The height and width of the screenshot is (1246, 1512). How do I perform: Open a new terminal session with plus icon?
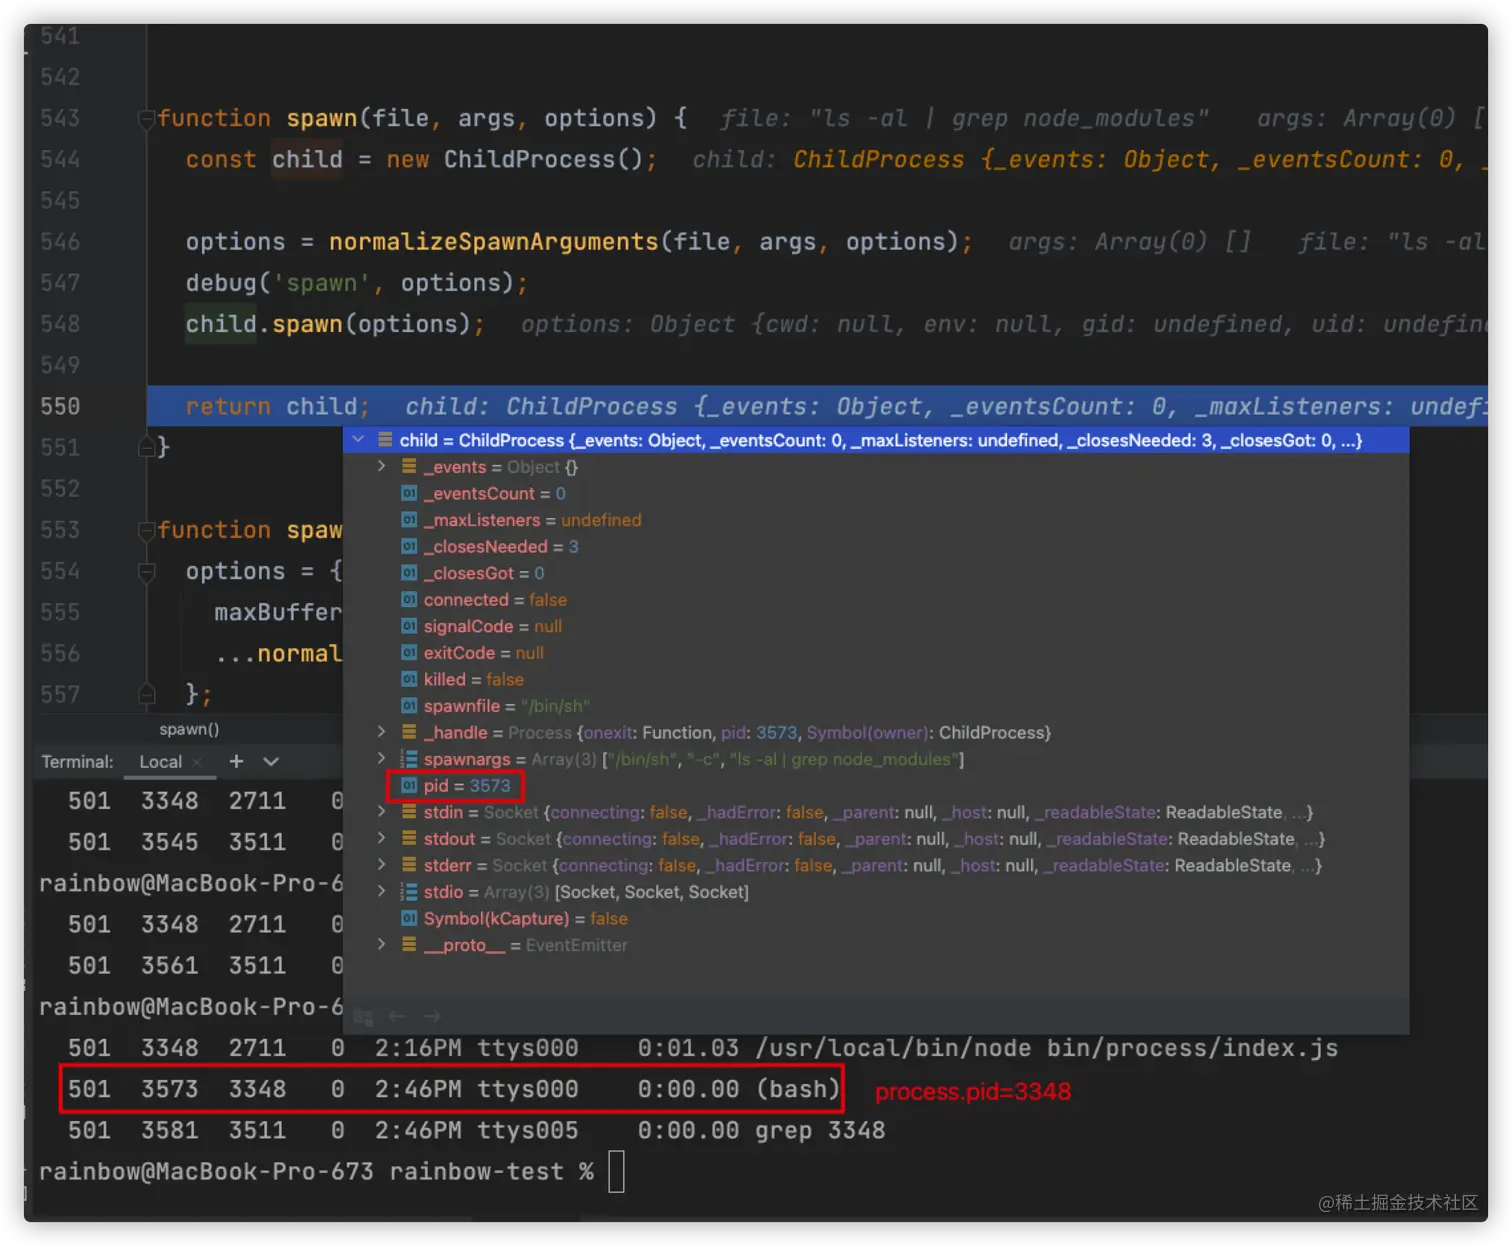tap(236, 761)
